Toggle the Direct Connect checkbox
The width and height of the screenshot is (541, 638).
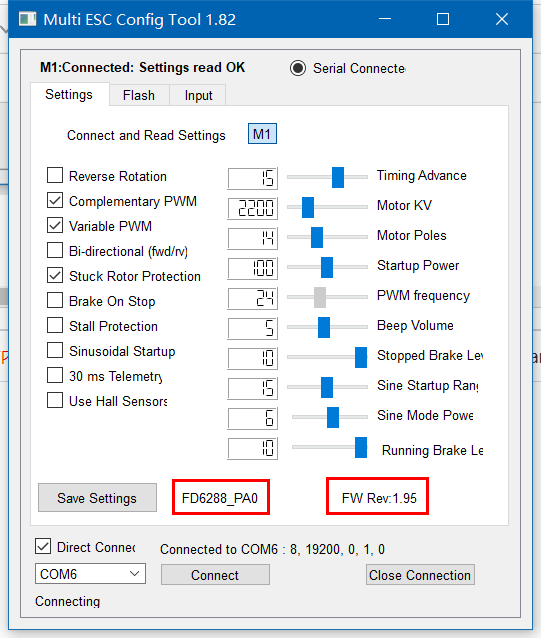pyautogui.click(x=43, y=546)
